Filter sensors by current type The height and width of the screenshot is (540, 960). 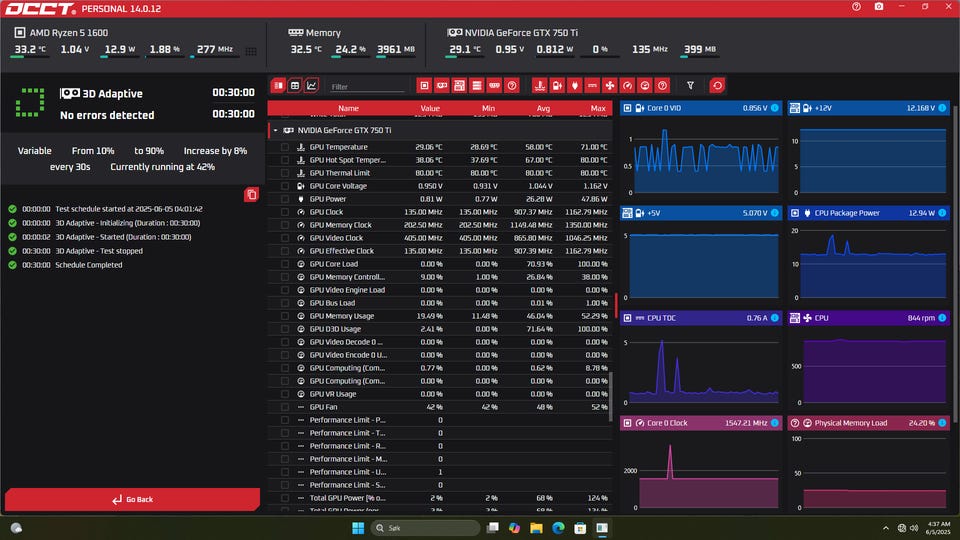click(x=592, y=86)
